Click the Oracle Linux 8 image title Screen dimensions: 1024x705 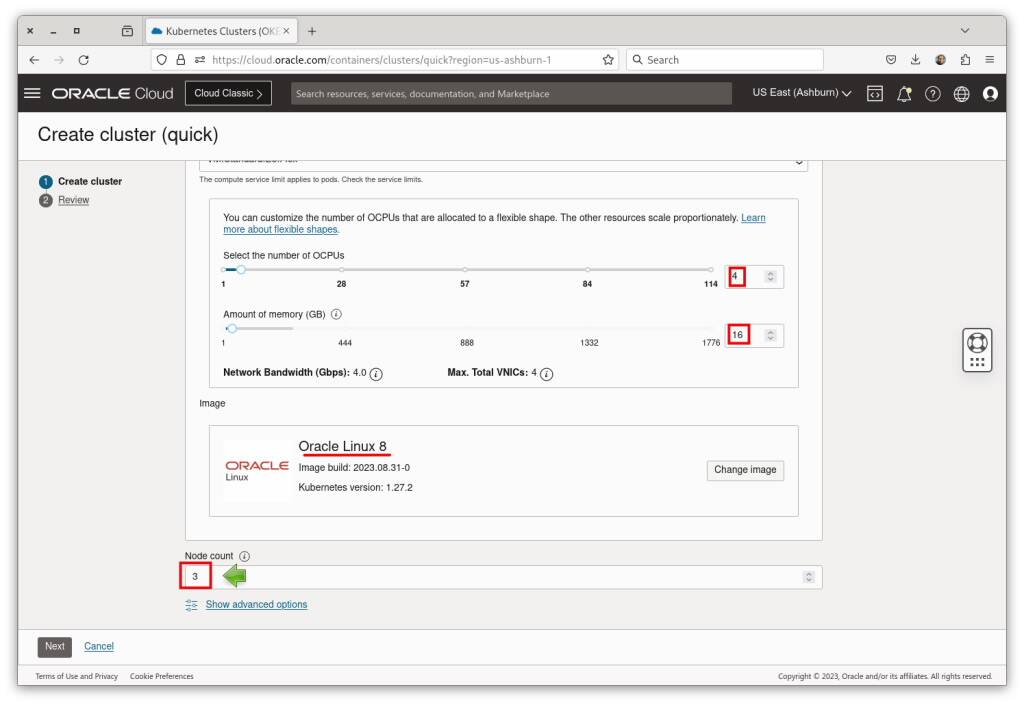pyautogui.click(x=342, y=446)
